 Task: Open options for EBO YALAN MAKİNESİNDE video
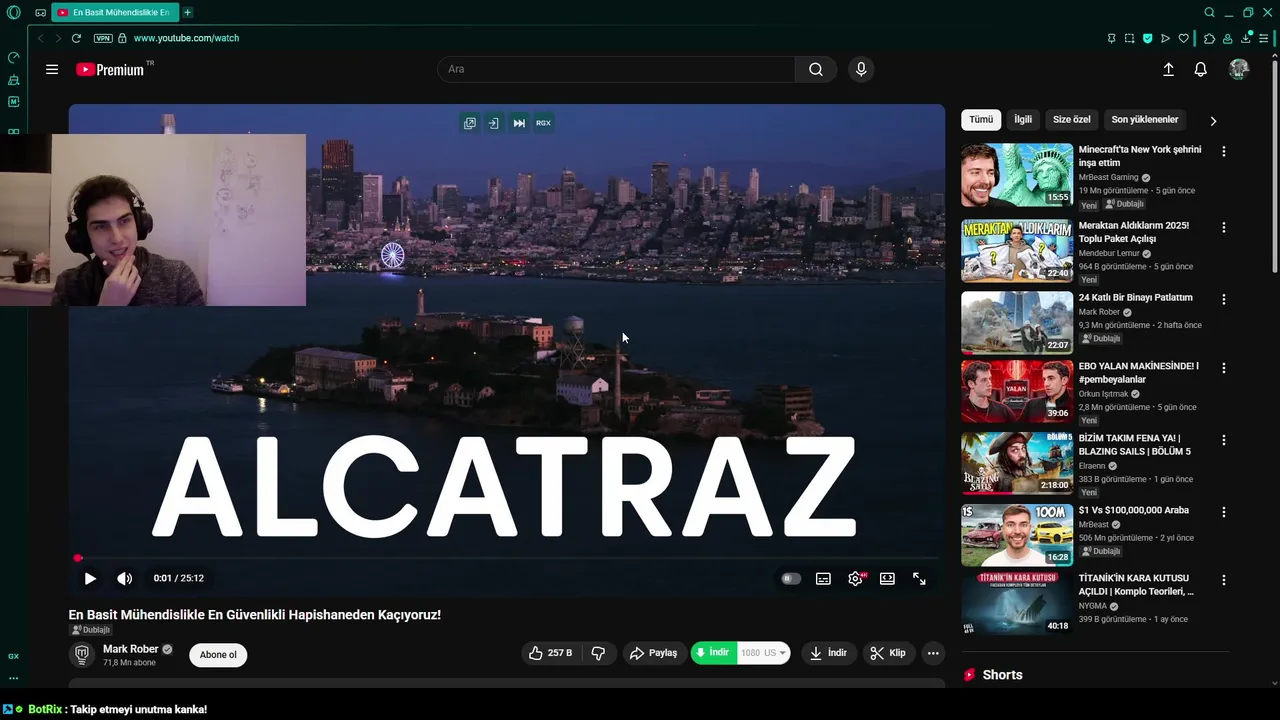[x=1224, y=368]
